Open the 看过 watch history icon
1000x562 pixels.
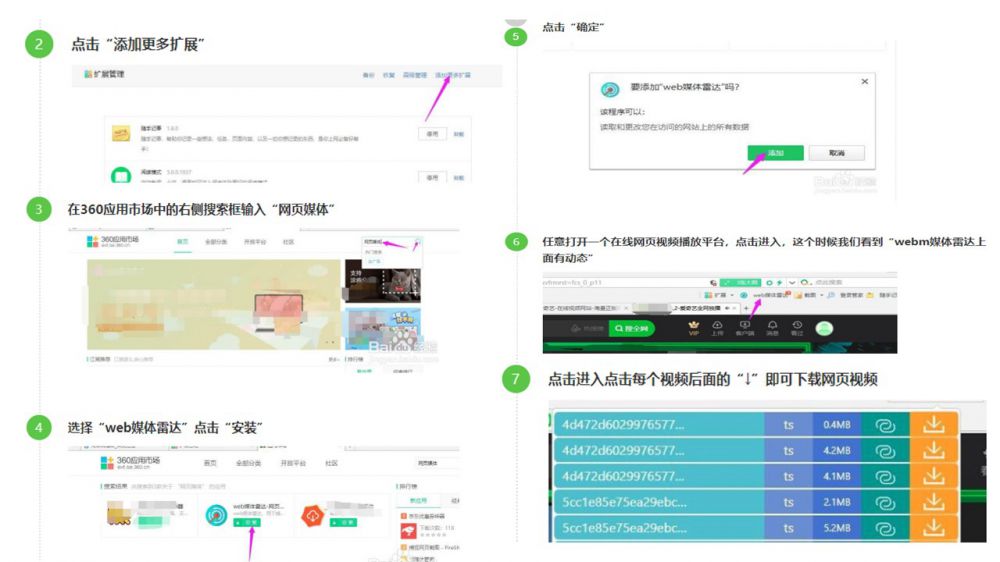798,328
